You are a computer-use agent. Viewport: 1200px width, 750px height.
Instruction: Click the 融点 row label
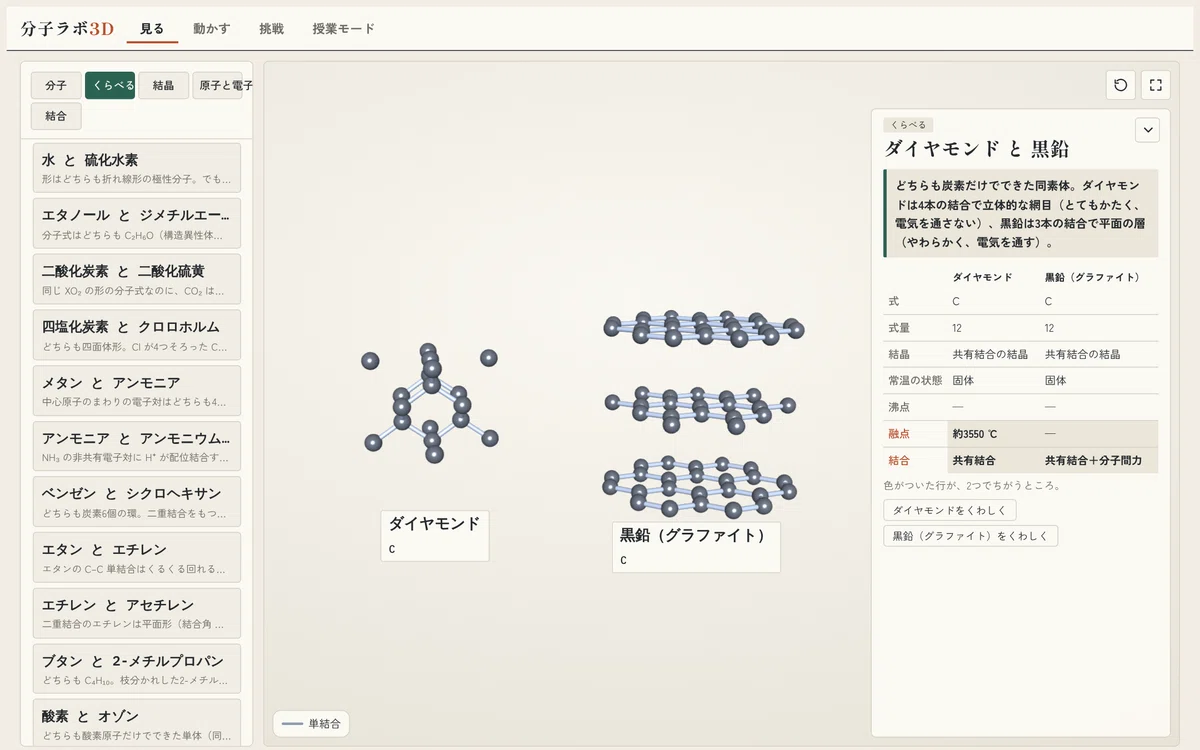[x=899, y=434]
